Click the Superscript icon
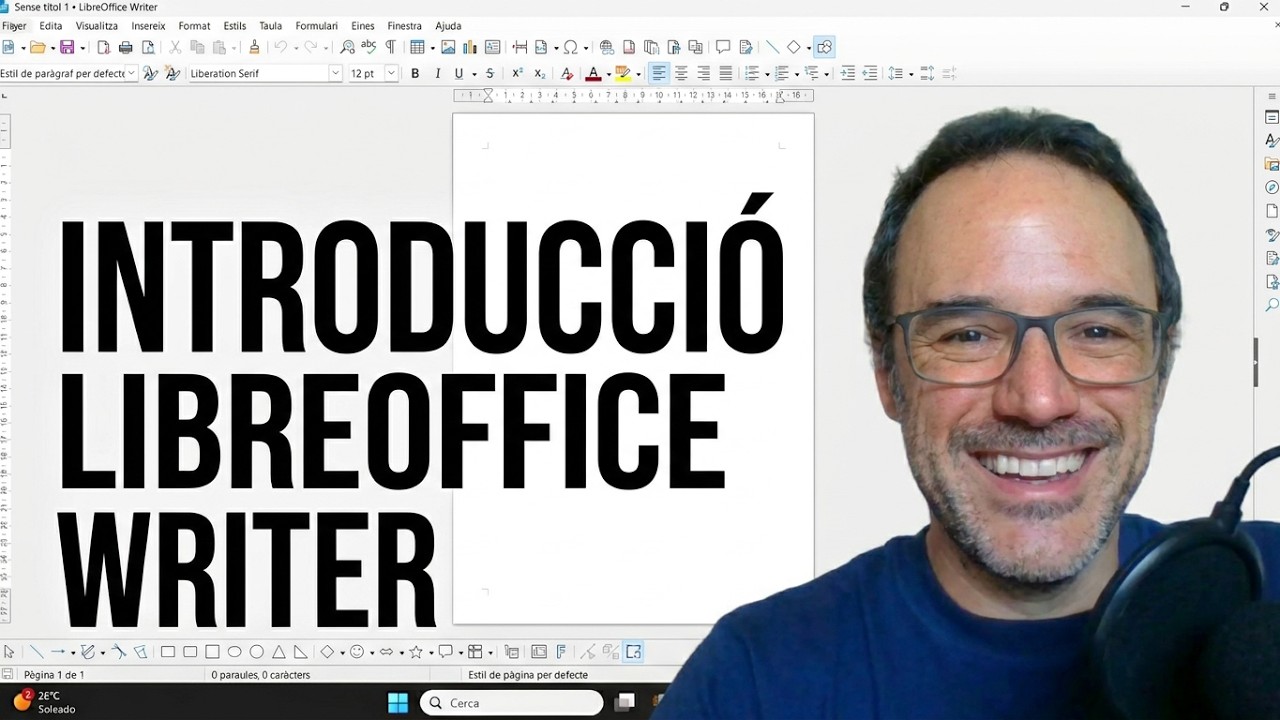 (x=517, y=73)
